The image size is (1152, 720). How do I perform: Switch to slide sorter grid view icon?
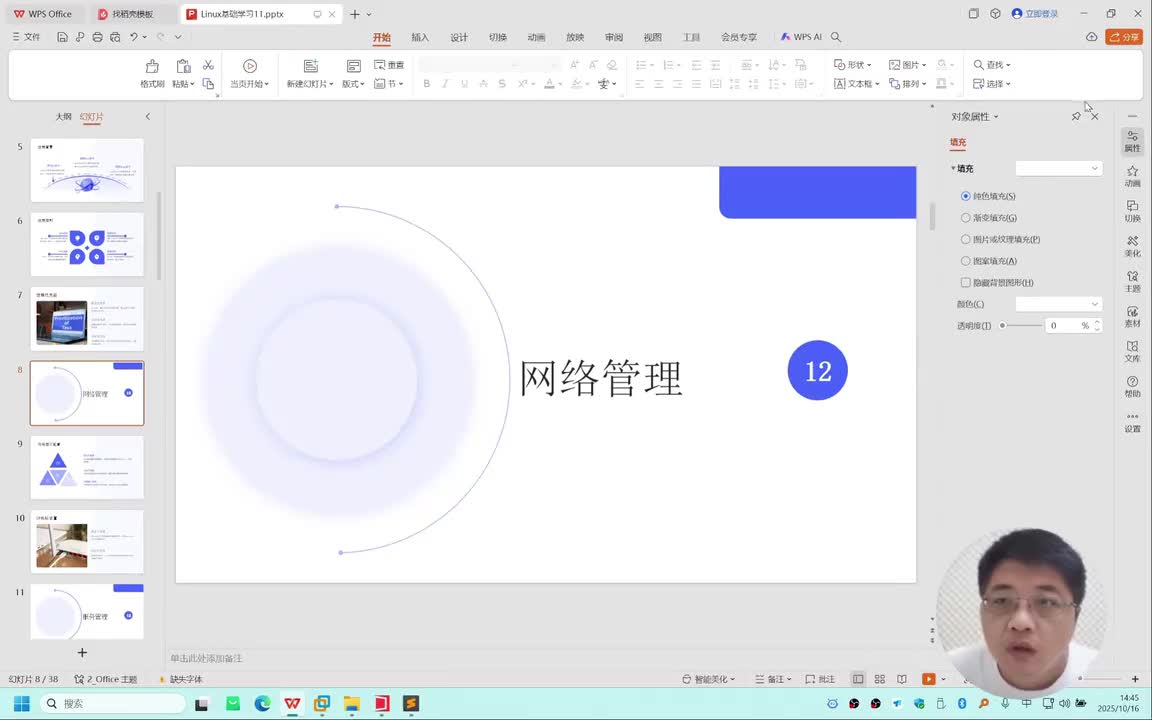coord(879,679)
